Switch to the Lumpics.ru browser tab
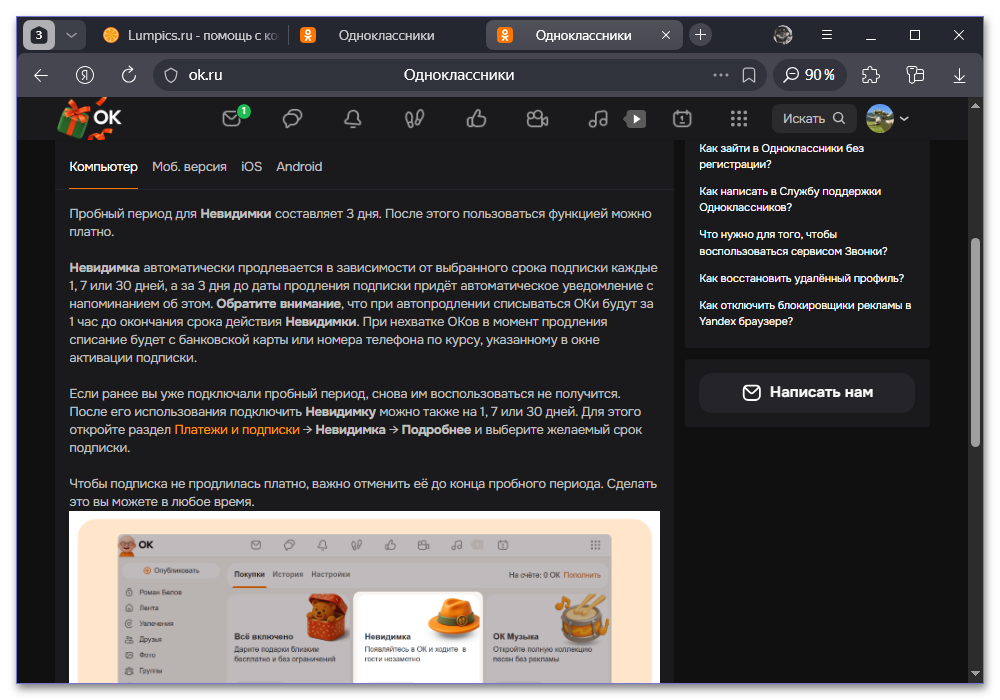 click(x=190, y=35)
